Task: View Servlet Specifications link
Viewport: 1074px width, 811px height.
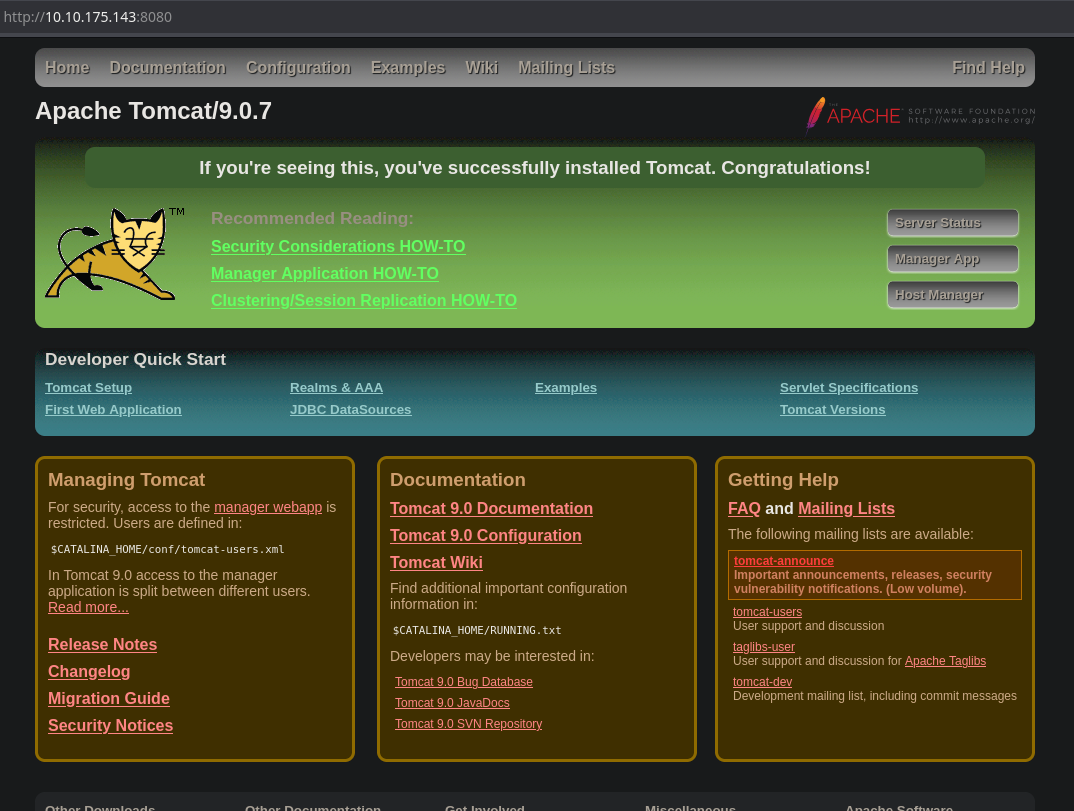Action: pos(848,388)
